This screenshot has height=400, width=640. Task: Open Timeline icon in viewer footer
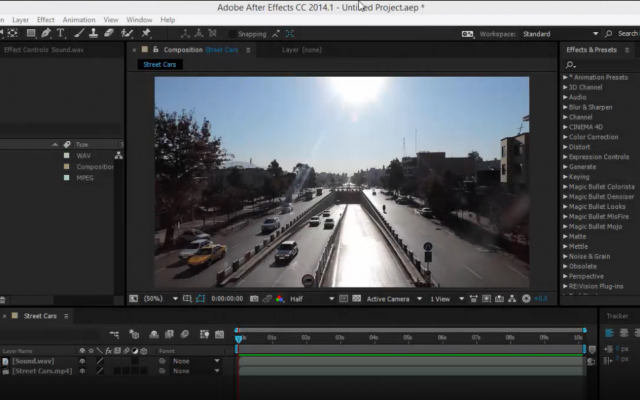(499, 299)
